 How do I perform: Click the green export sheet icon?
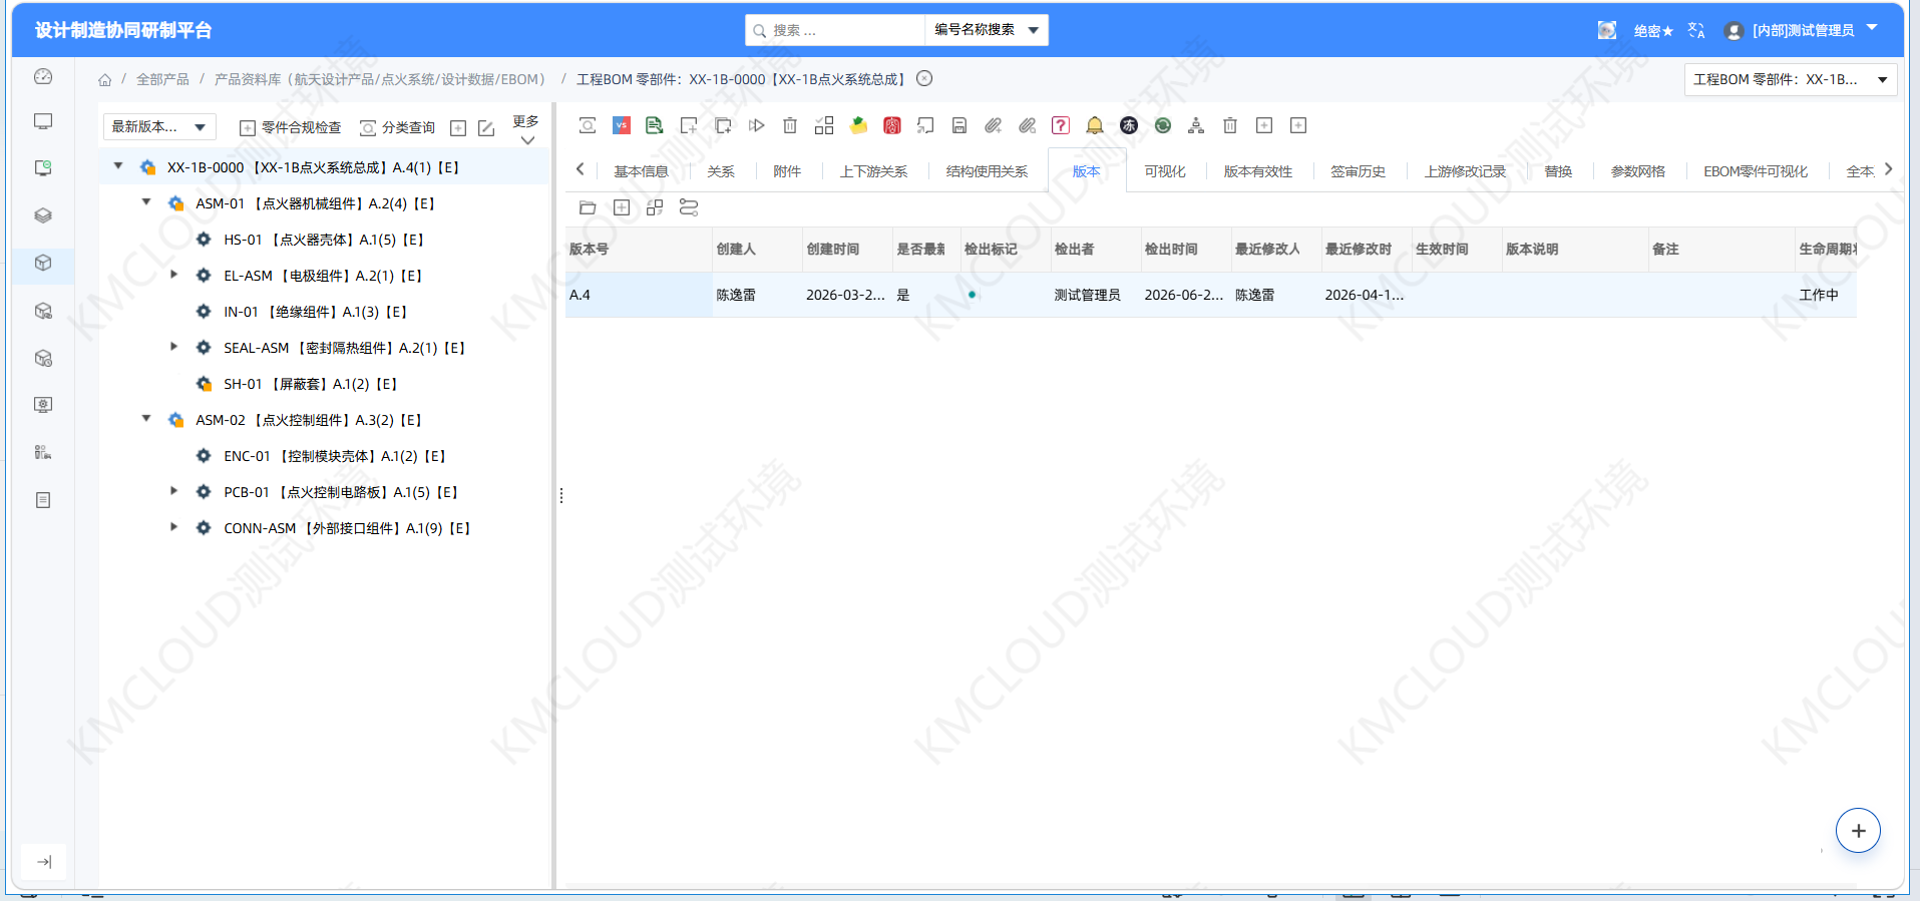coord(654,125)
